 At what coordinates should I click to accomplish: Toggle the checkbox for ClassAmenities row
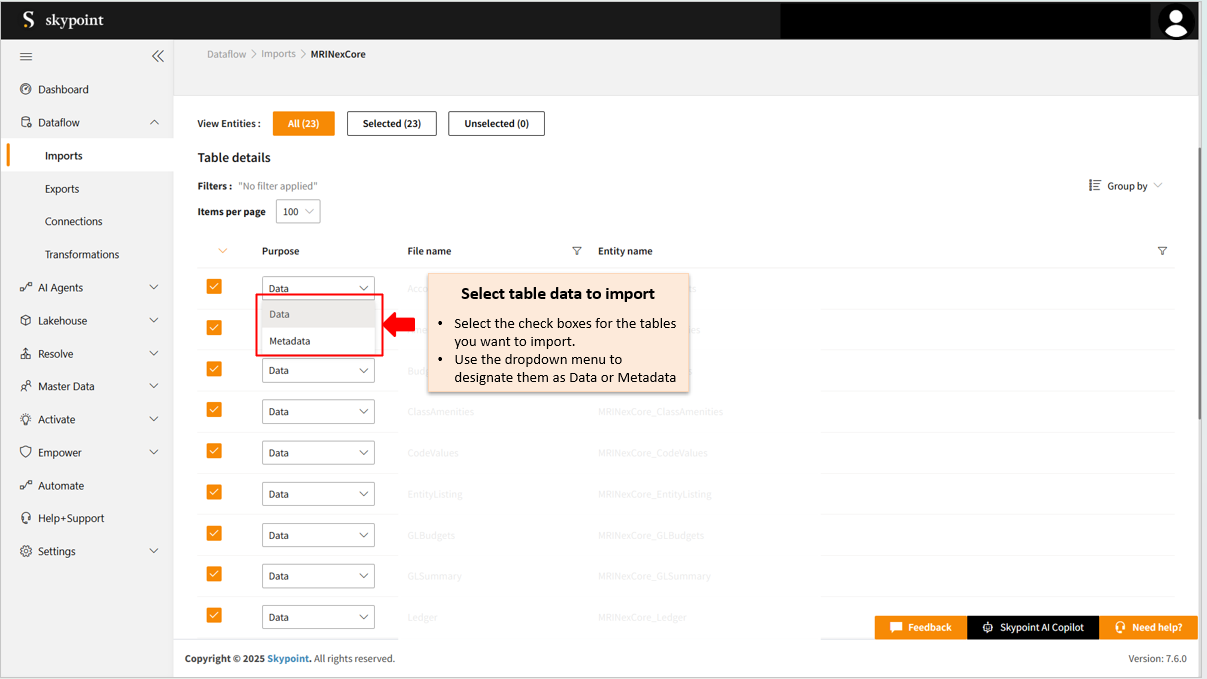point(214,410)
